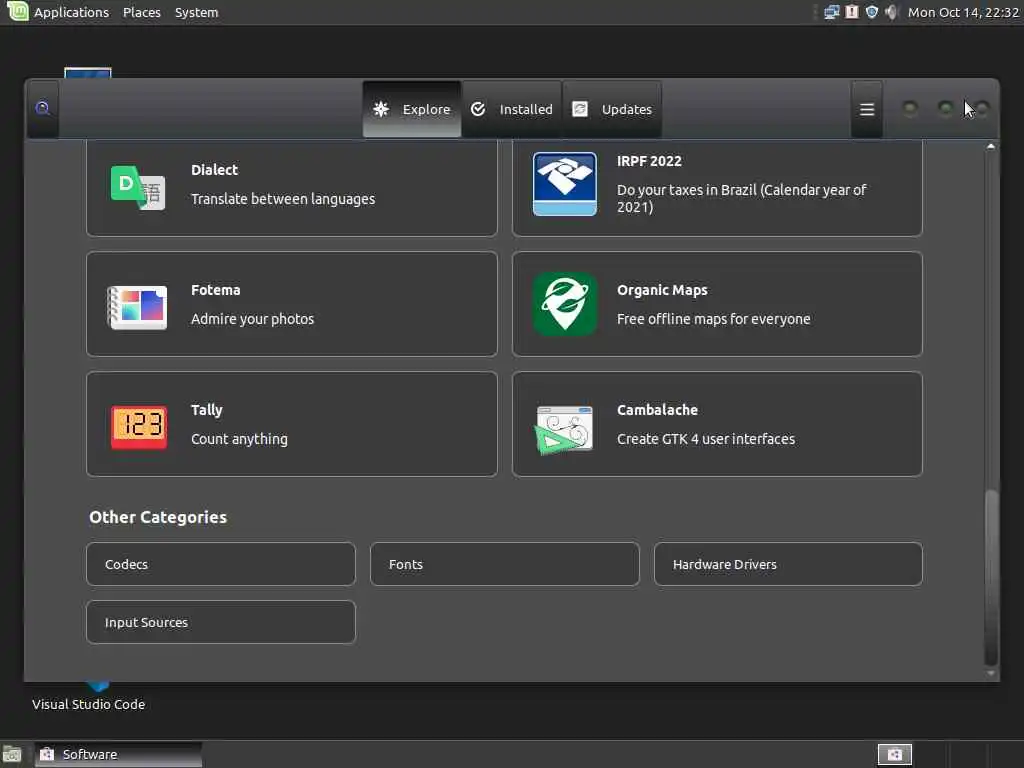The image size is (1024, 768).
Task: Switch to the Updates tab
Action: point(612,109)
